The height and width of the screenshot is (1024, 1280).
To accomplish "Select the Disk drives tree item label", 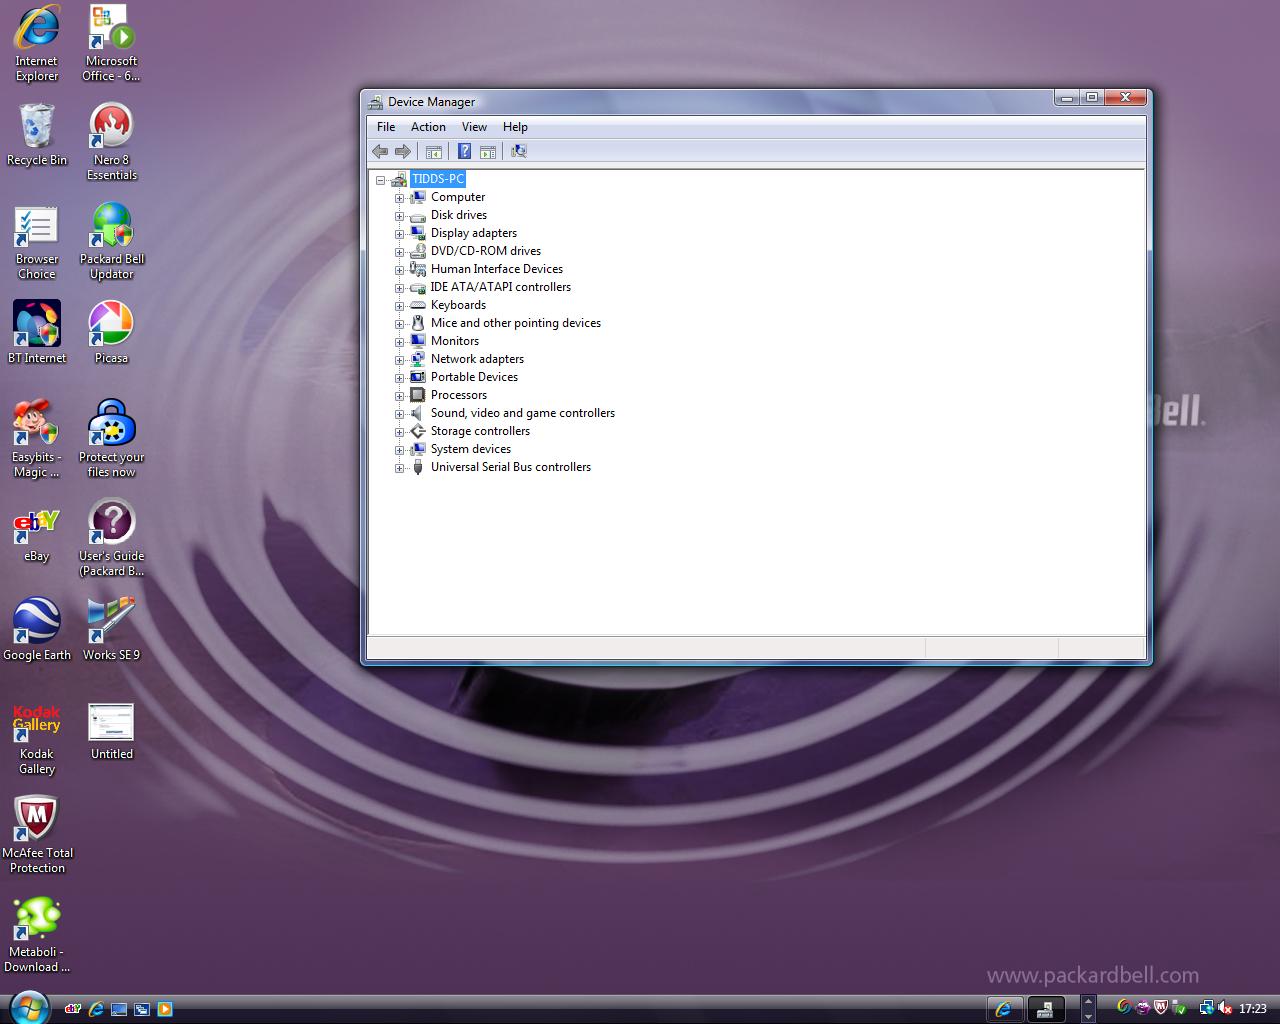I will 459,215.
